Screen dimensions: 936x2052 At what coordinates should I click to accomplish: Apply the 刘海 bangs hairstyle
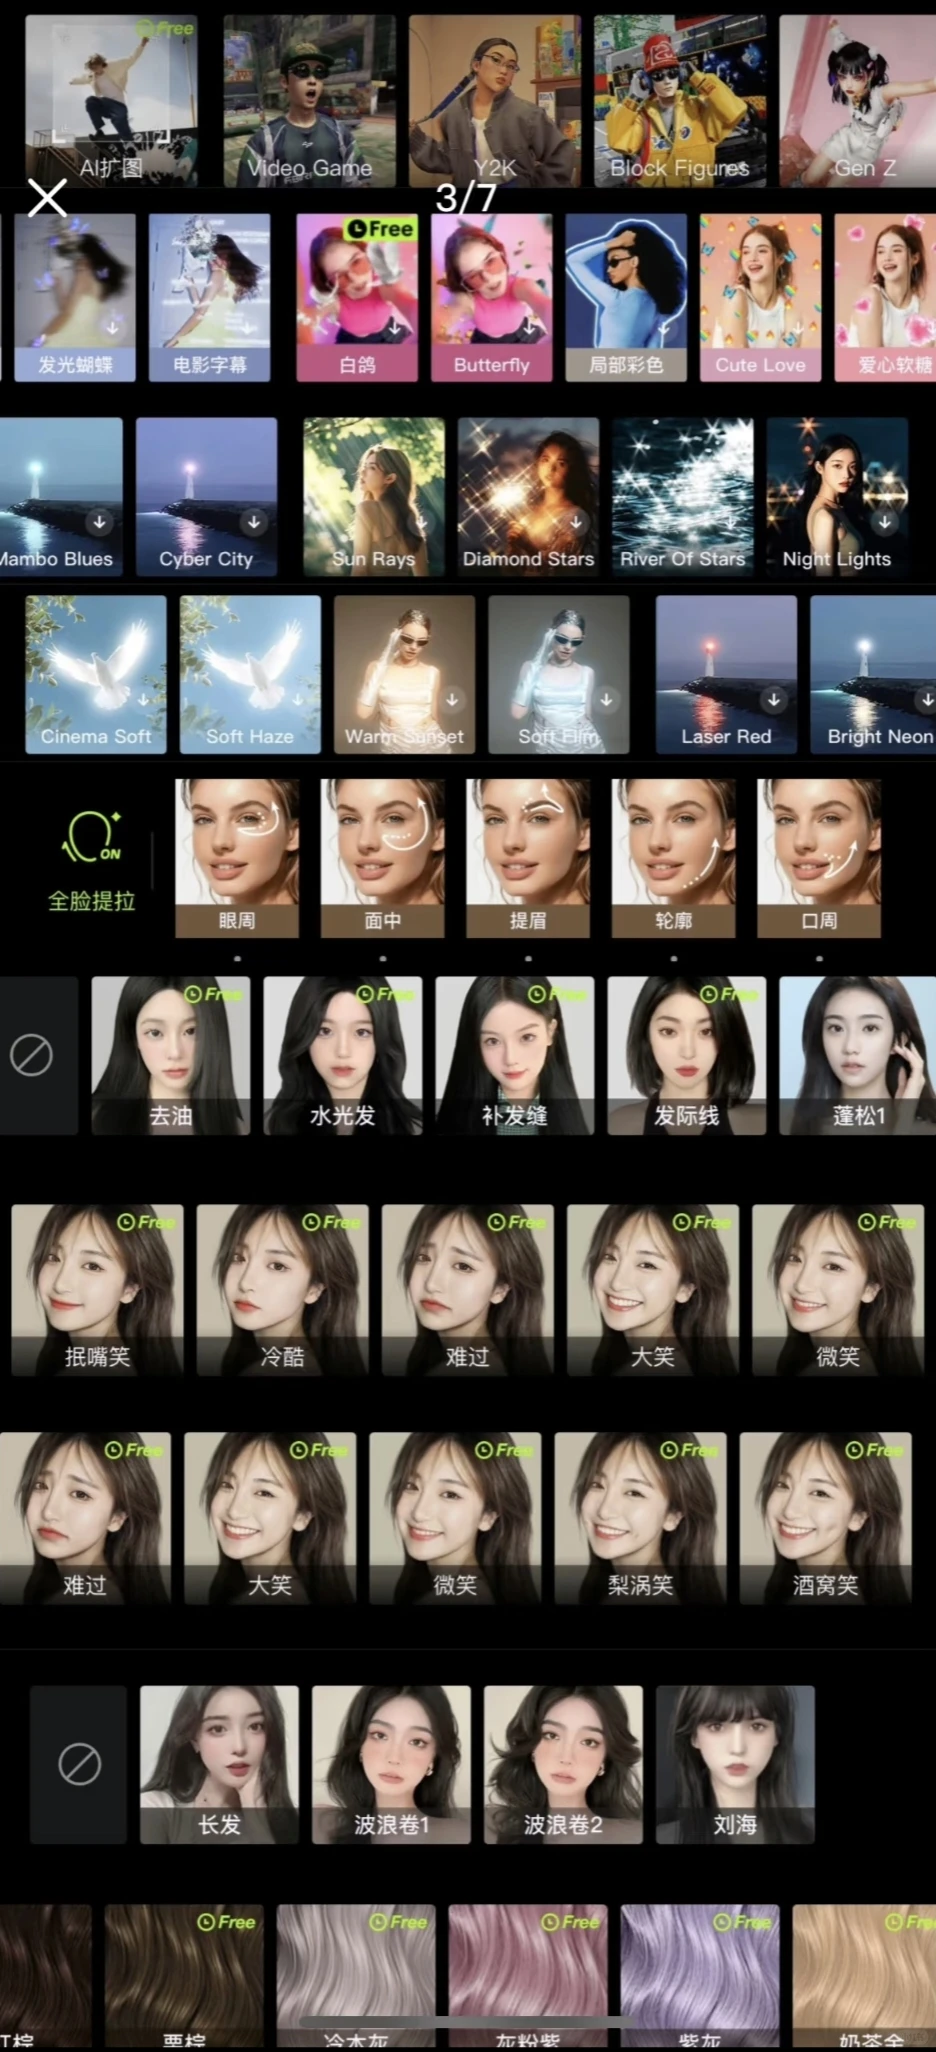[x=735, y=1765]
